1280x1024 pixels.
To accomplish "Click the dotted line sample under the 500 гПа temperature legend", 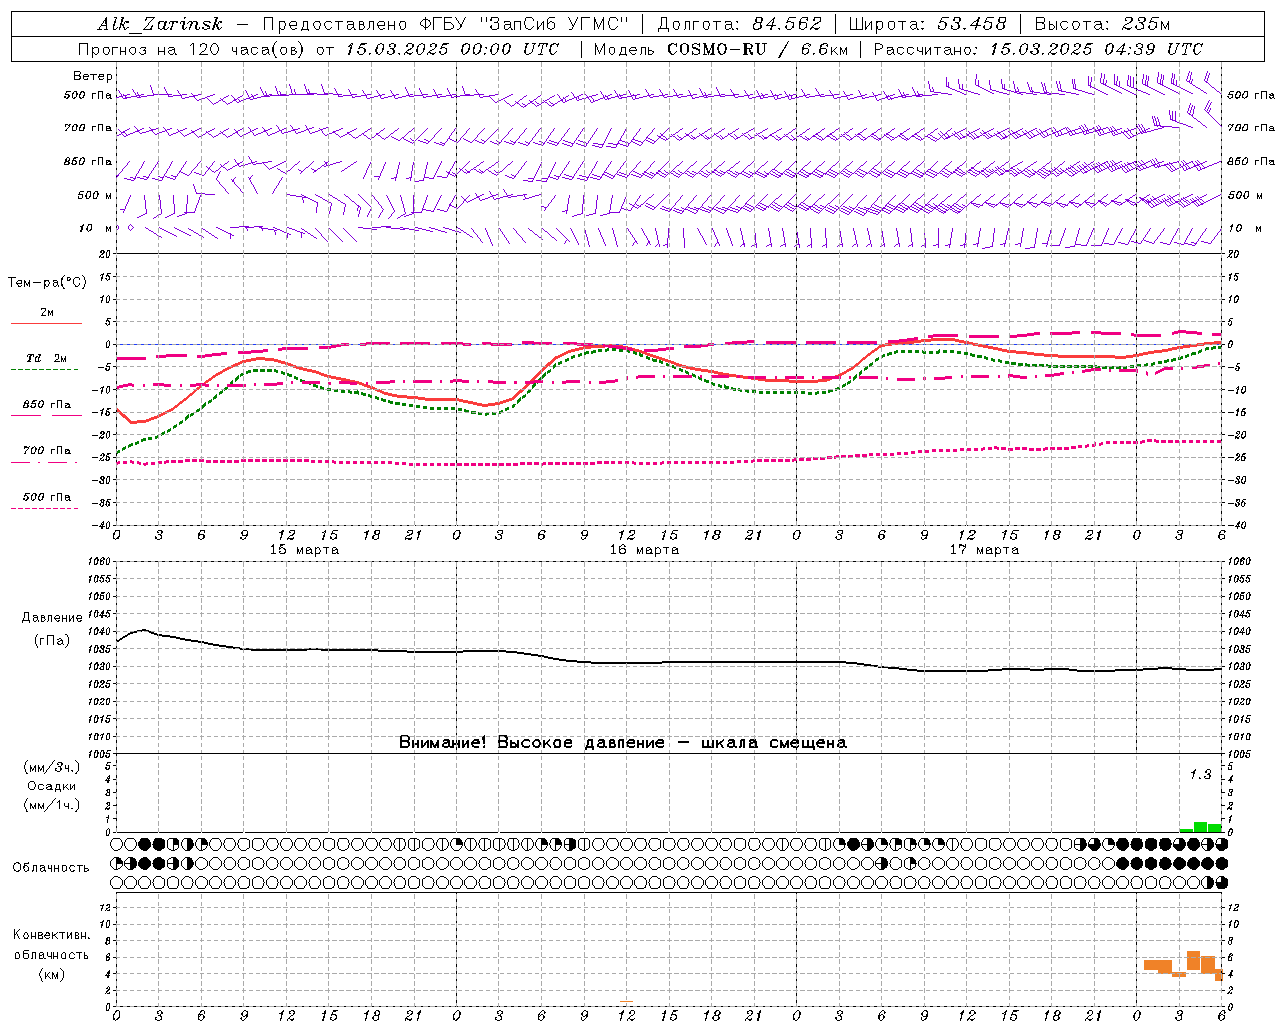I will [x=44, y=508].
